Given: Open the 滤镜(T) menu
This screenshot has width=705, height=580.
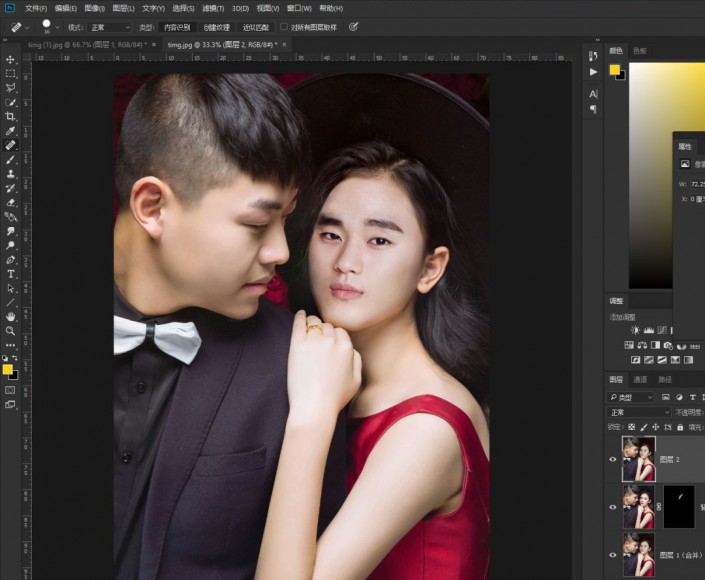Looking at the screenshot, I should 215,8.
